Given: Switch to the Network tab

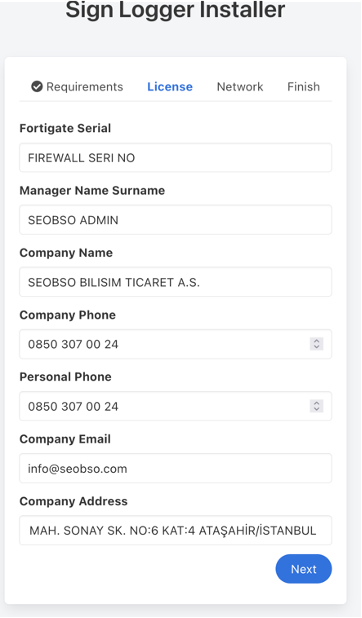Looking at the screenshot, I should pyautogui.click(x=240, y=87).
